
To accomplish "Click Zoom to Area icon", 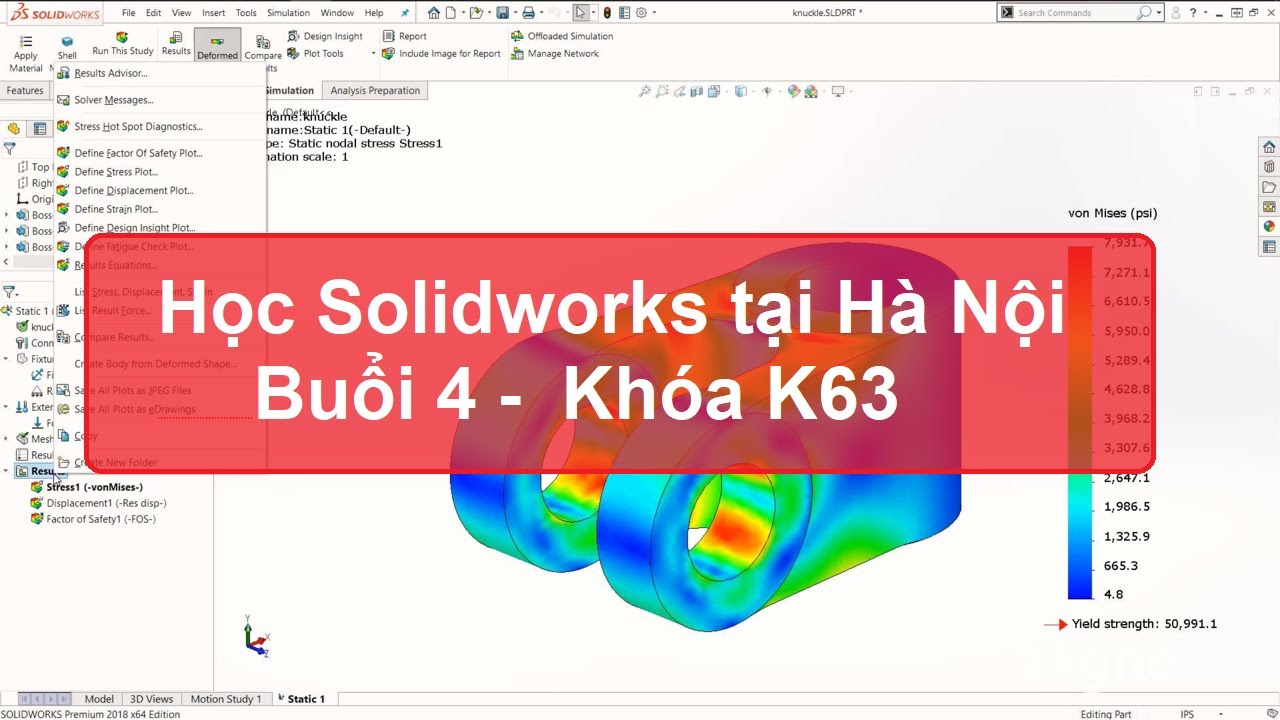I will [662, 91].
